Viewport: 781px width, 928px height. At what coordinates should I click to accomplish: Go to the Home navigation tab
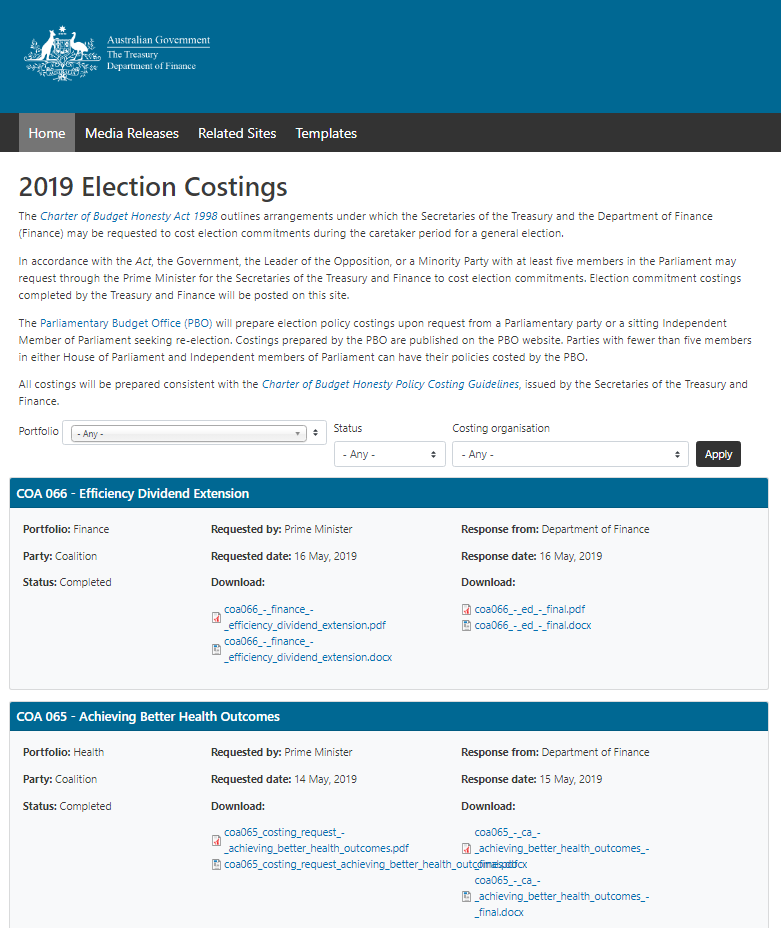tap(47, 133)
